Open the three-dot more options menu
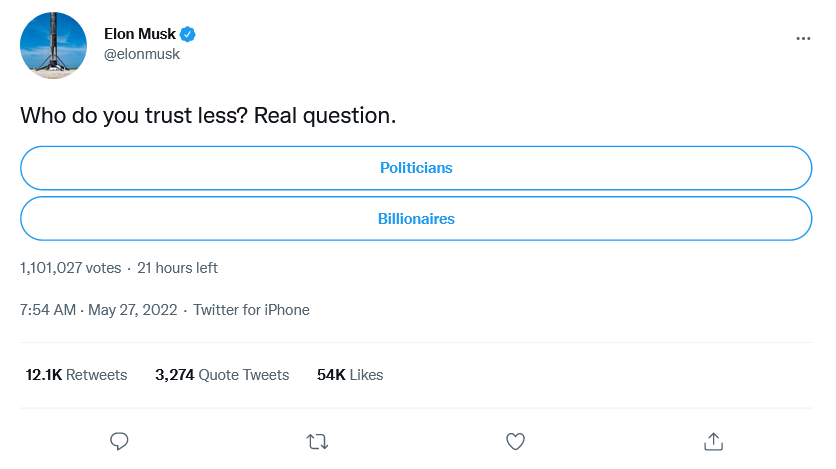This screenshot has height=469, width=836. 803,38
